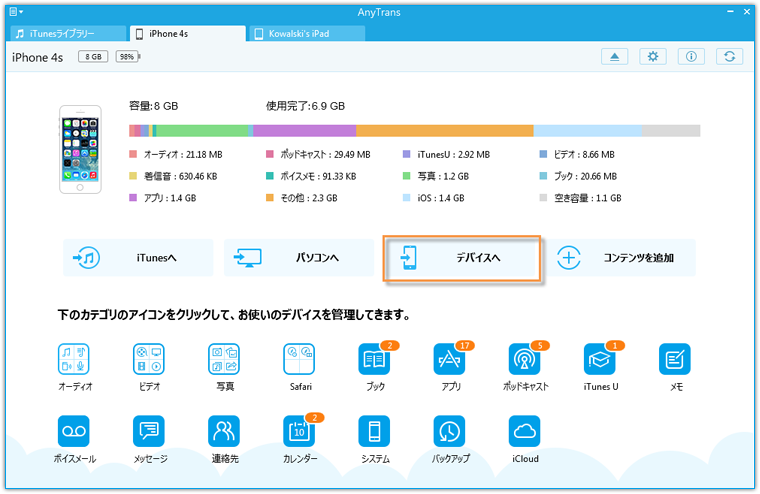Open the アプリ (Apps) category icon
The height and width of the screenshot is (494, 760).
point(449,359)
